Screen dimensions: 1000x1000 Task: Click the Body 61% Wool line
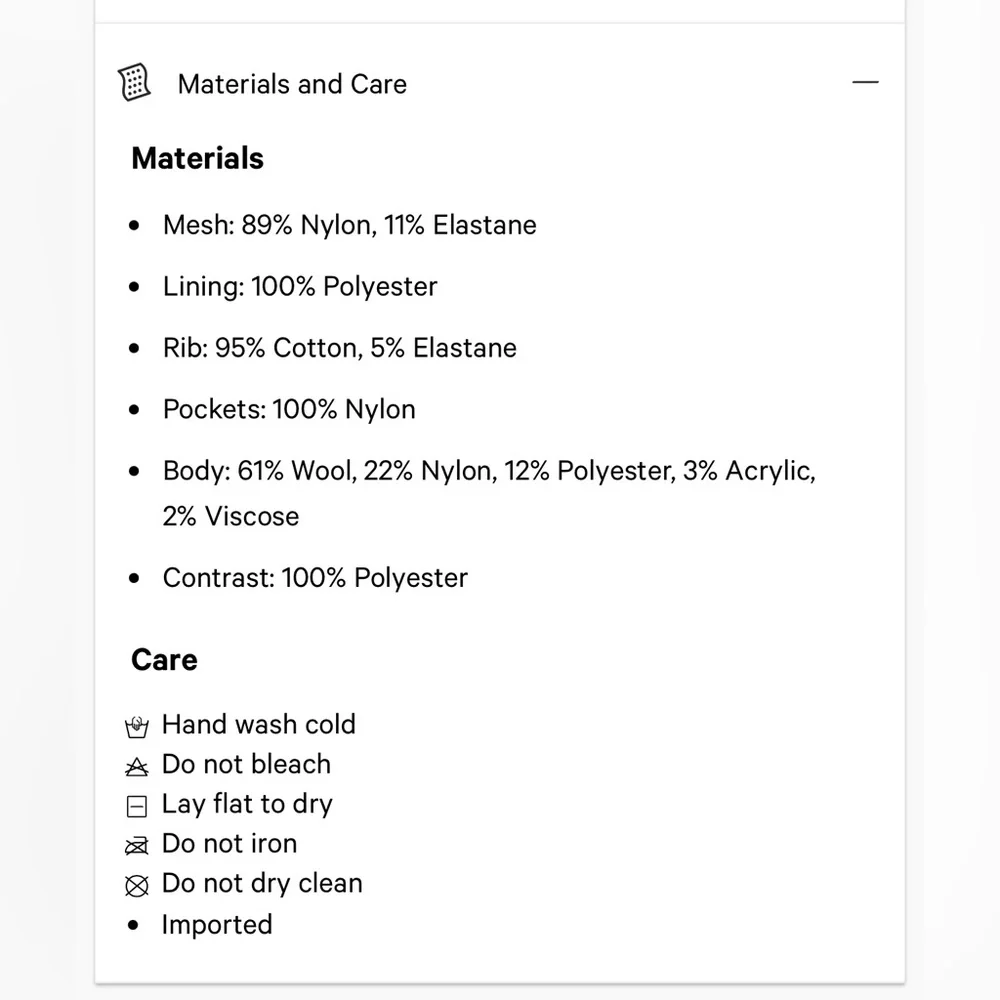point(489,471)
